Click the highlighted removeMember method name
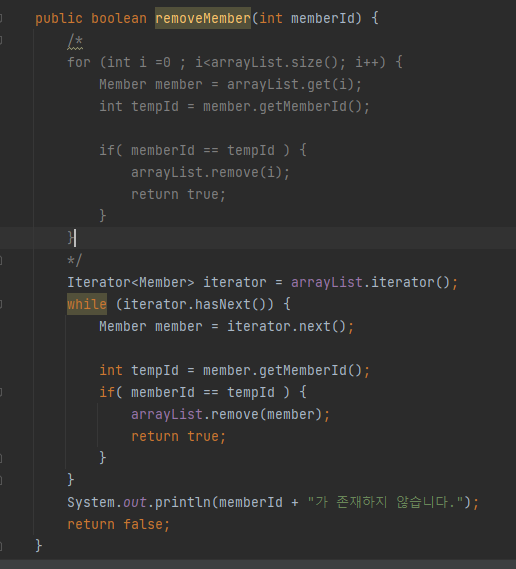 tap(203, 18)
